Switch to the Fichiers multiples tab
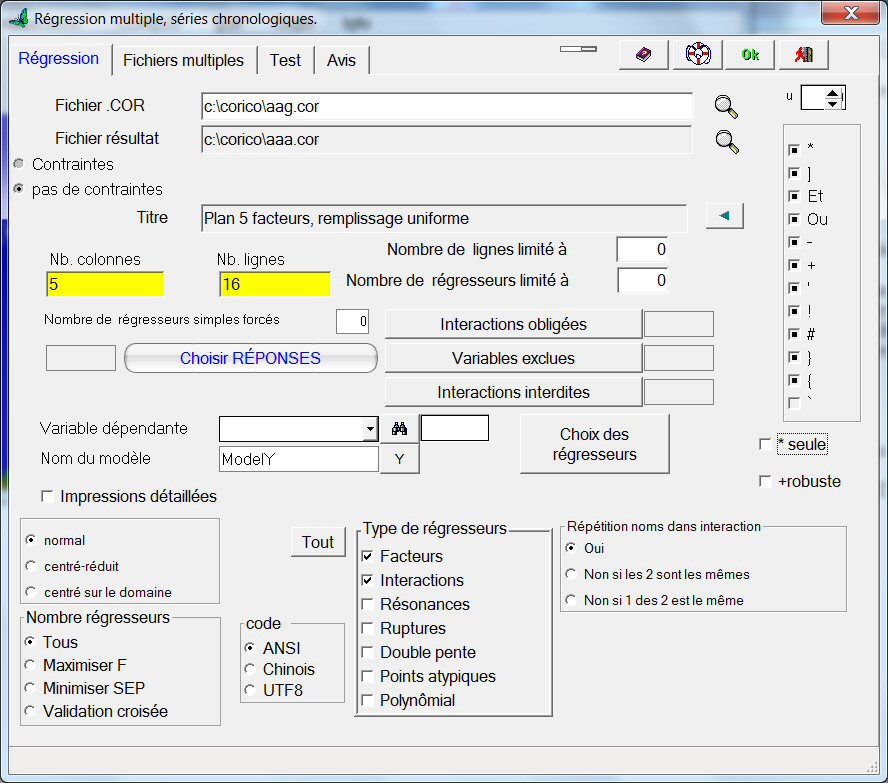Screen dimensions: 888x783 click(183, 60)
